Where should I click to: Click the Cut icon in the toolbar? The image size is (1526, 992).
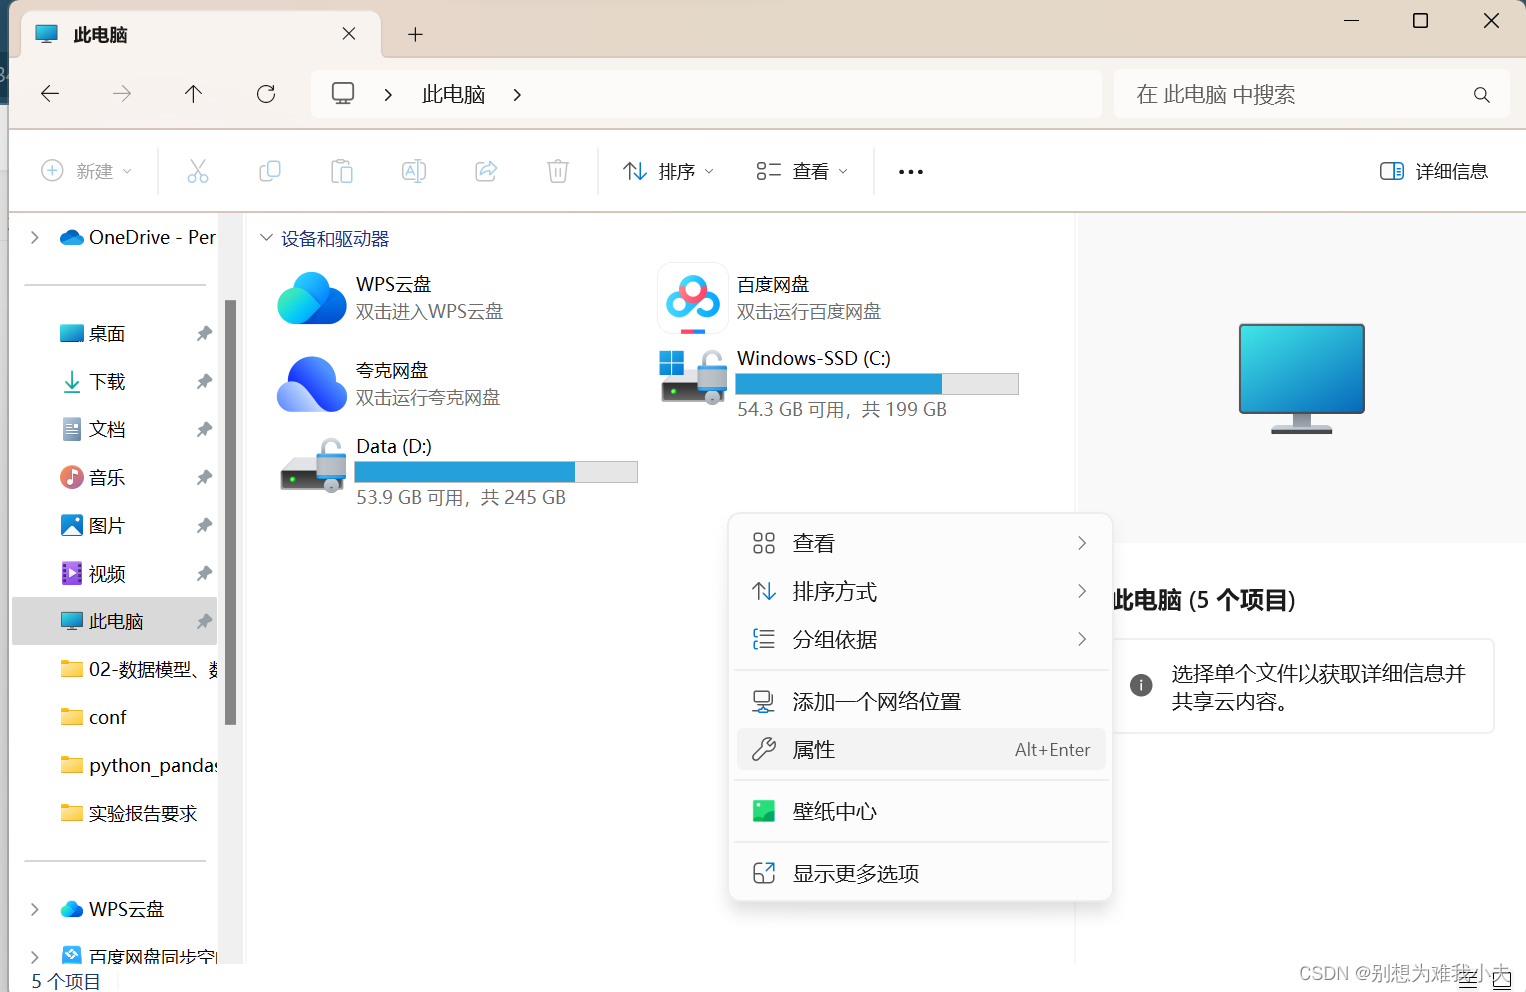click(198, 171)
